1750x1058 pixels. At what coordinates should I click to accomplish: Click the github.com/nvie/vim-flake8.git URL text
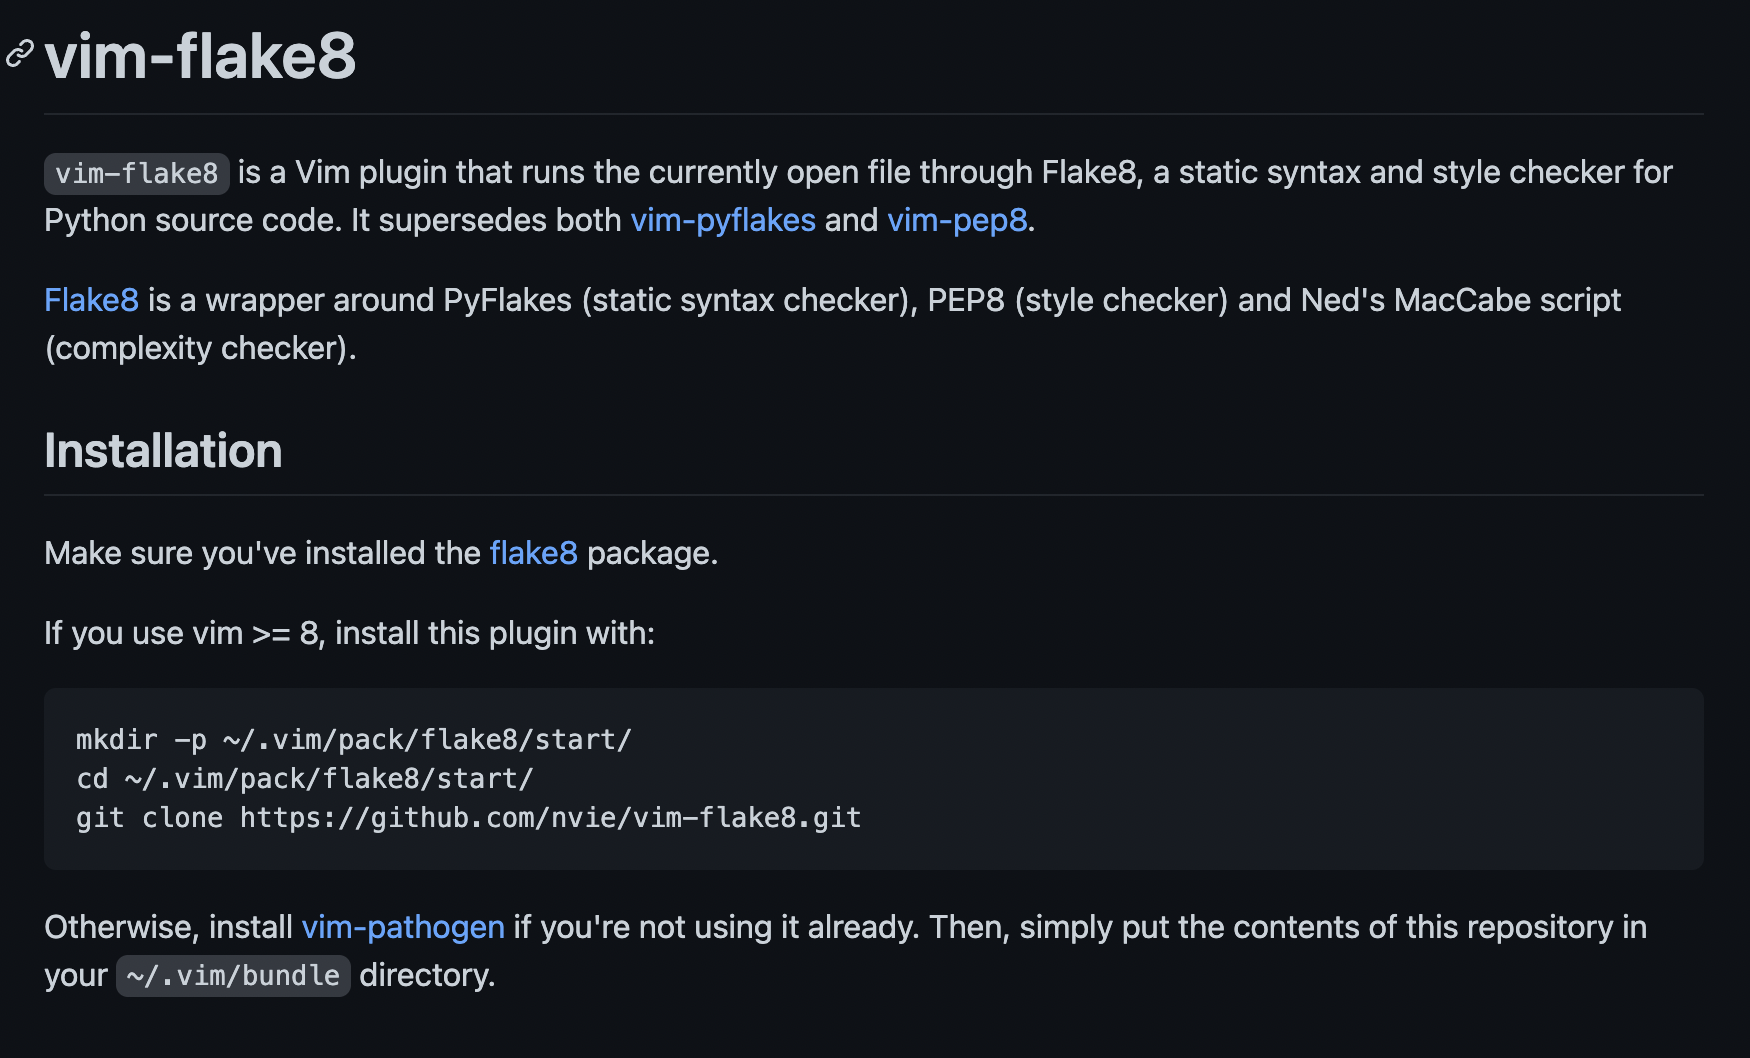(x=550, y=818)
